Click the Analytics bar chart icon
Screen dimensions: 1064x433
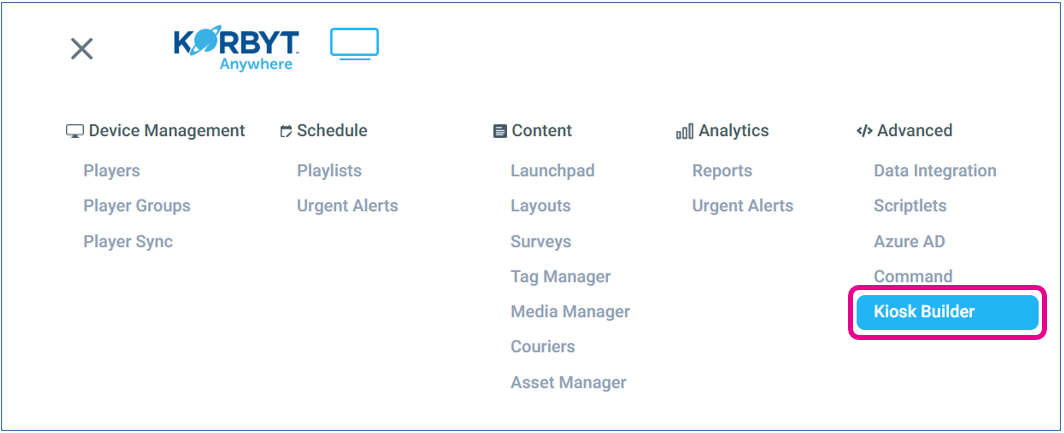pyautogui.click(x=685, y=131)
